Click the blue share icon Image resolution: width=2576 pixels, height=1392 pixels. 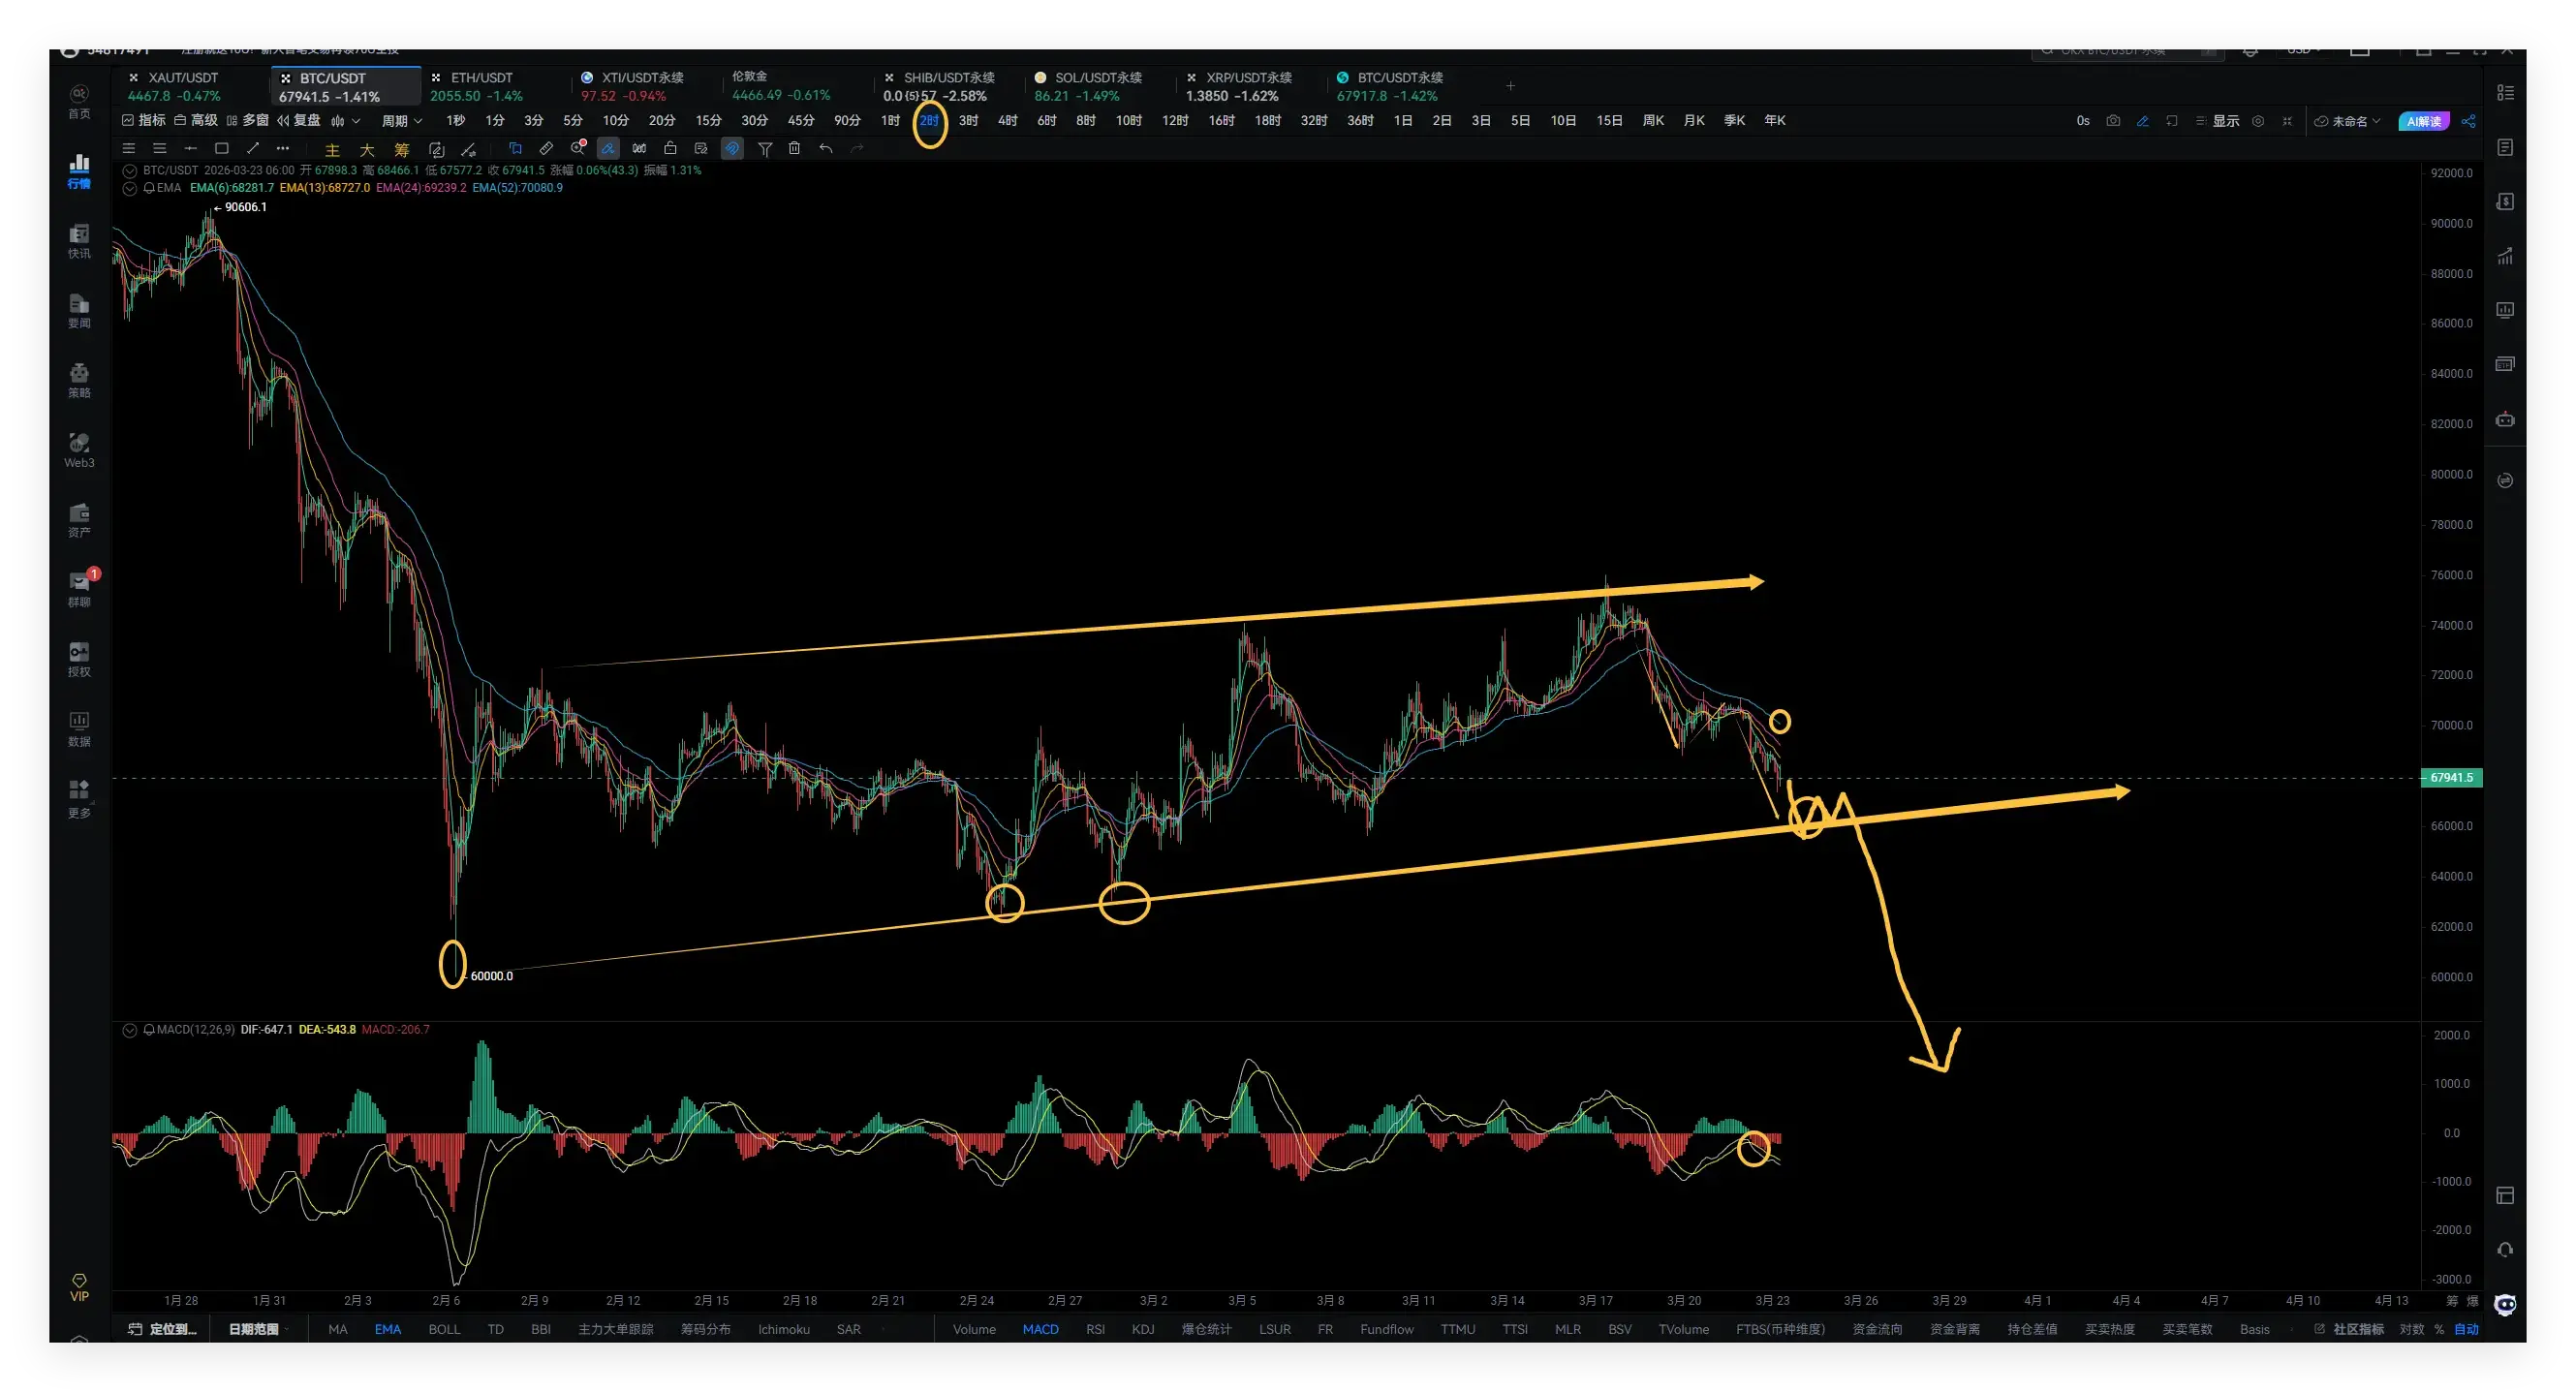pyautogui.click(x=2468, y=121)
